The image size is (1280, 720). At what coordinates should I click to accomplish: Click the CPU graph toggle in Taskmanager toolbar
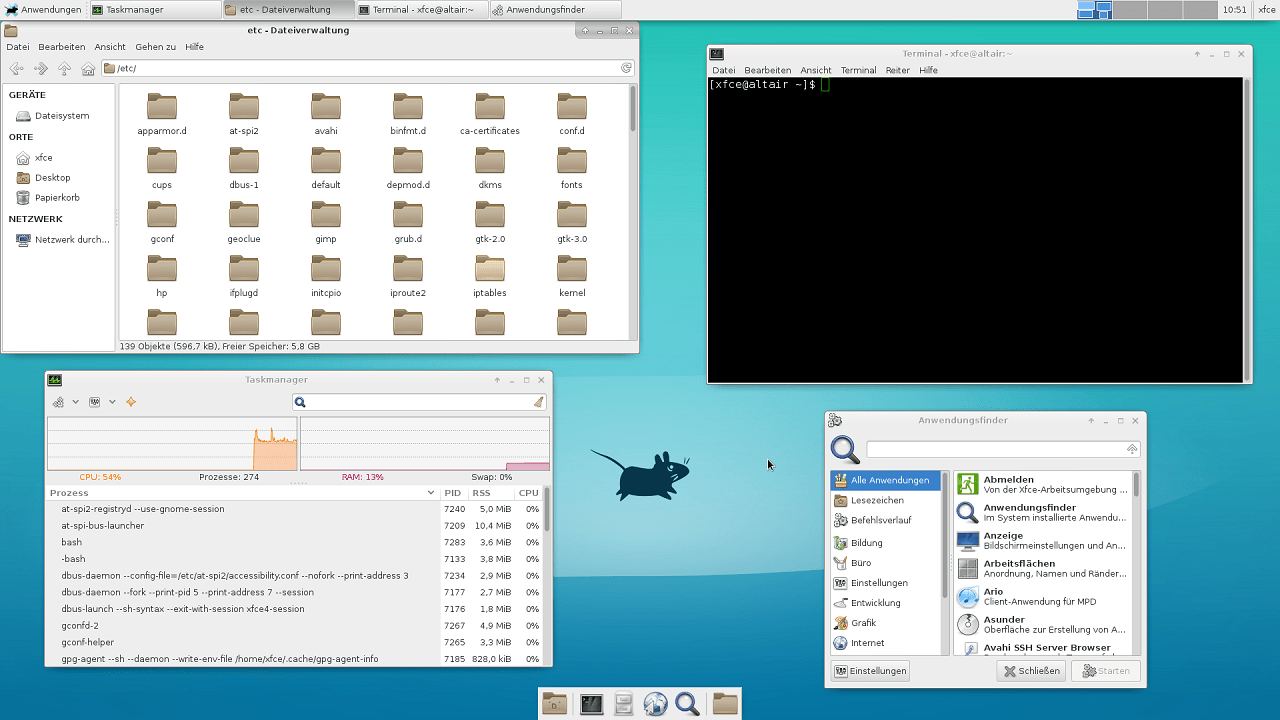point(58,402)
